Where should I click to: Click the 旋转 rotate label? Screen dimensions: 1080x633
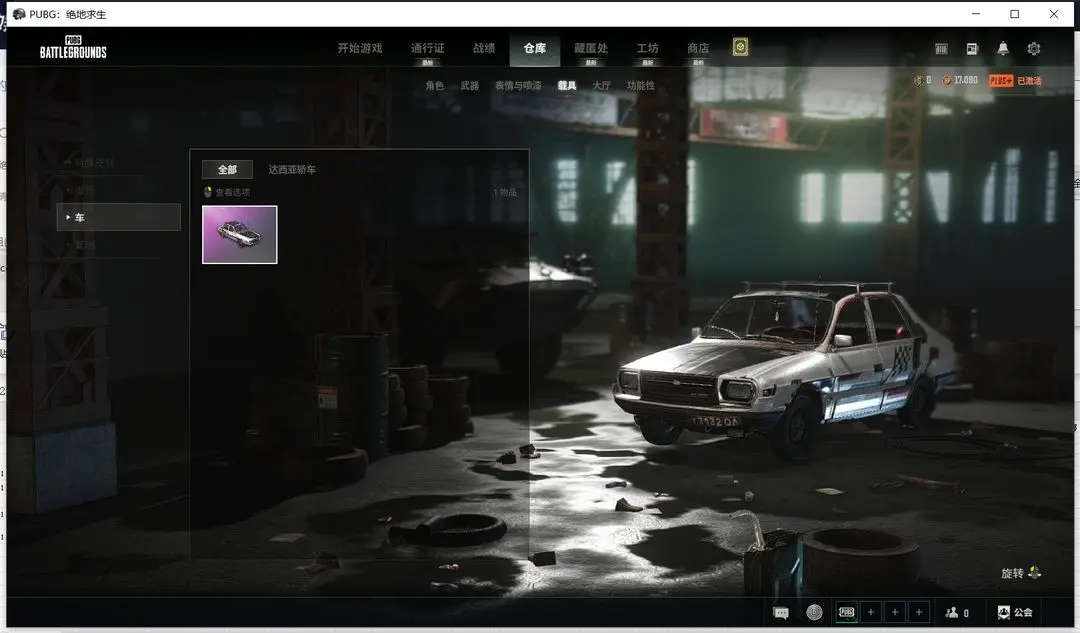point(1012,573)
